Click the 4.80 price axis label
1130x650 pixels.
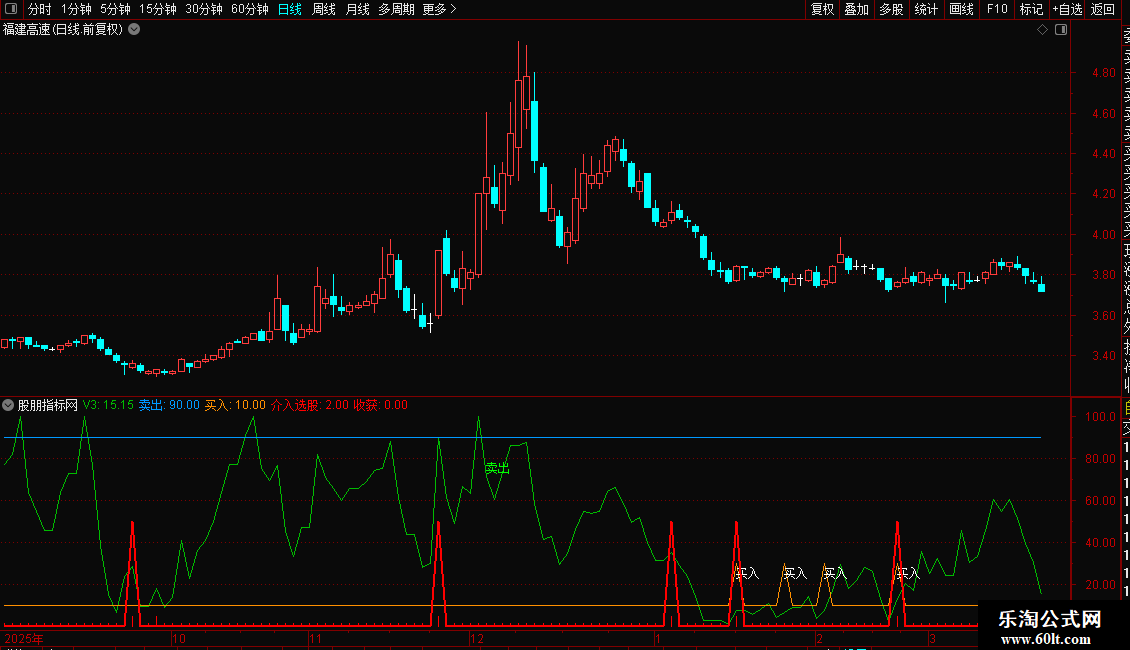click(1104, 73)
